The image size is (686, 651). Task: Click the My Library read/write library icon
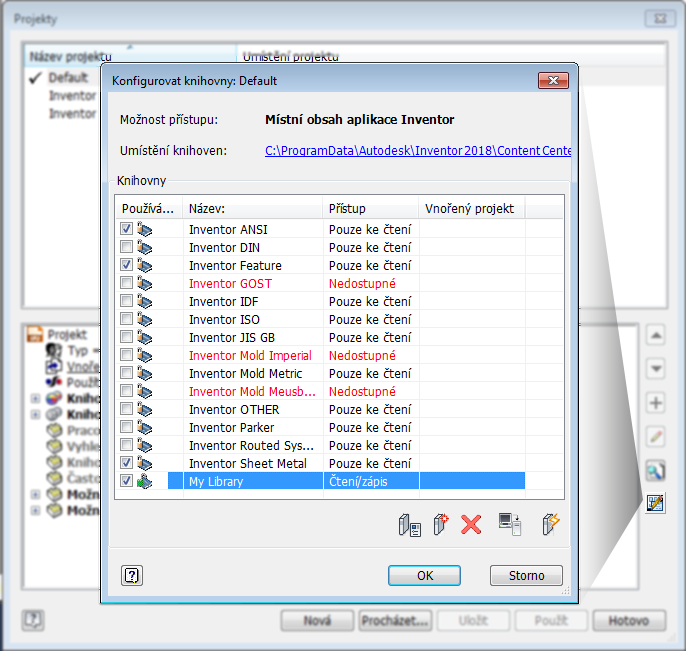tap(144, 481)
